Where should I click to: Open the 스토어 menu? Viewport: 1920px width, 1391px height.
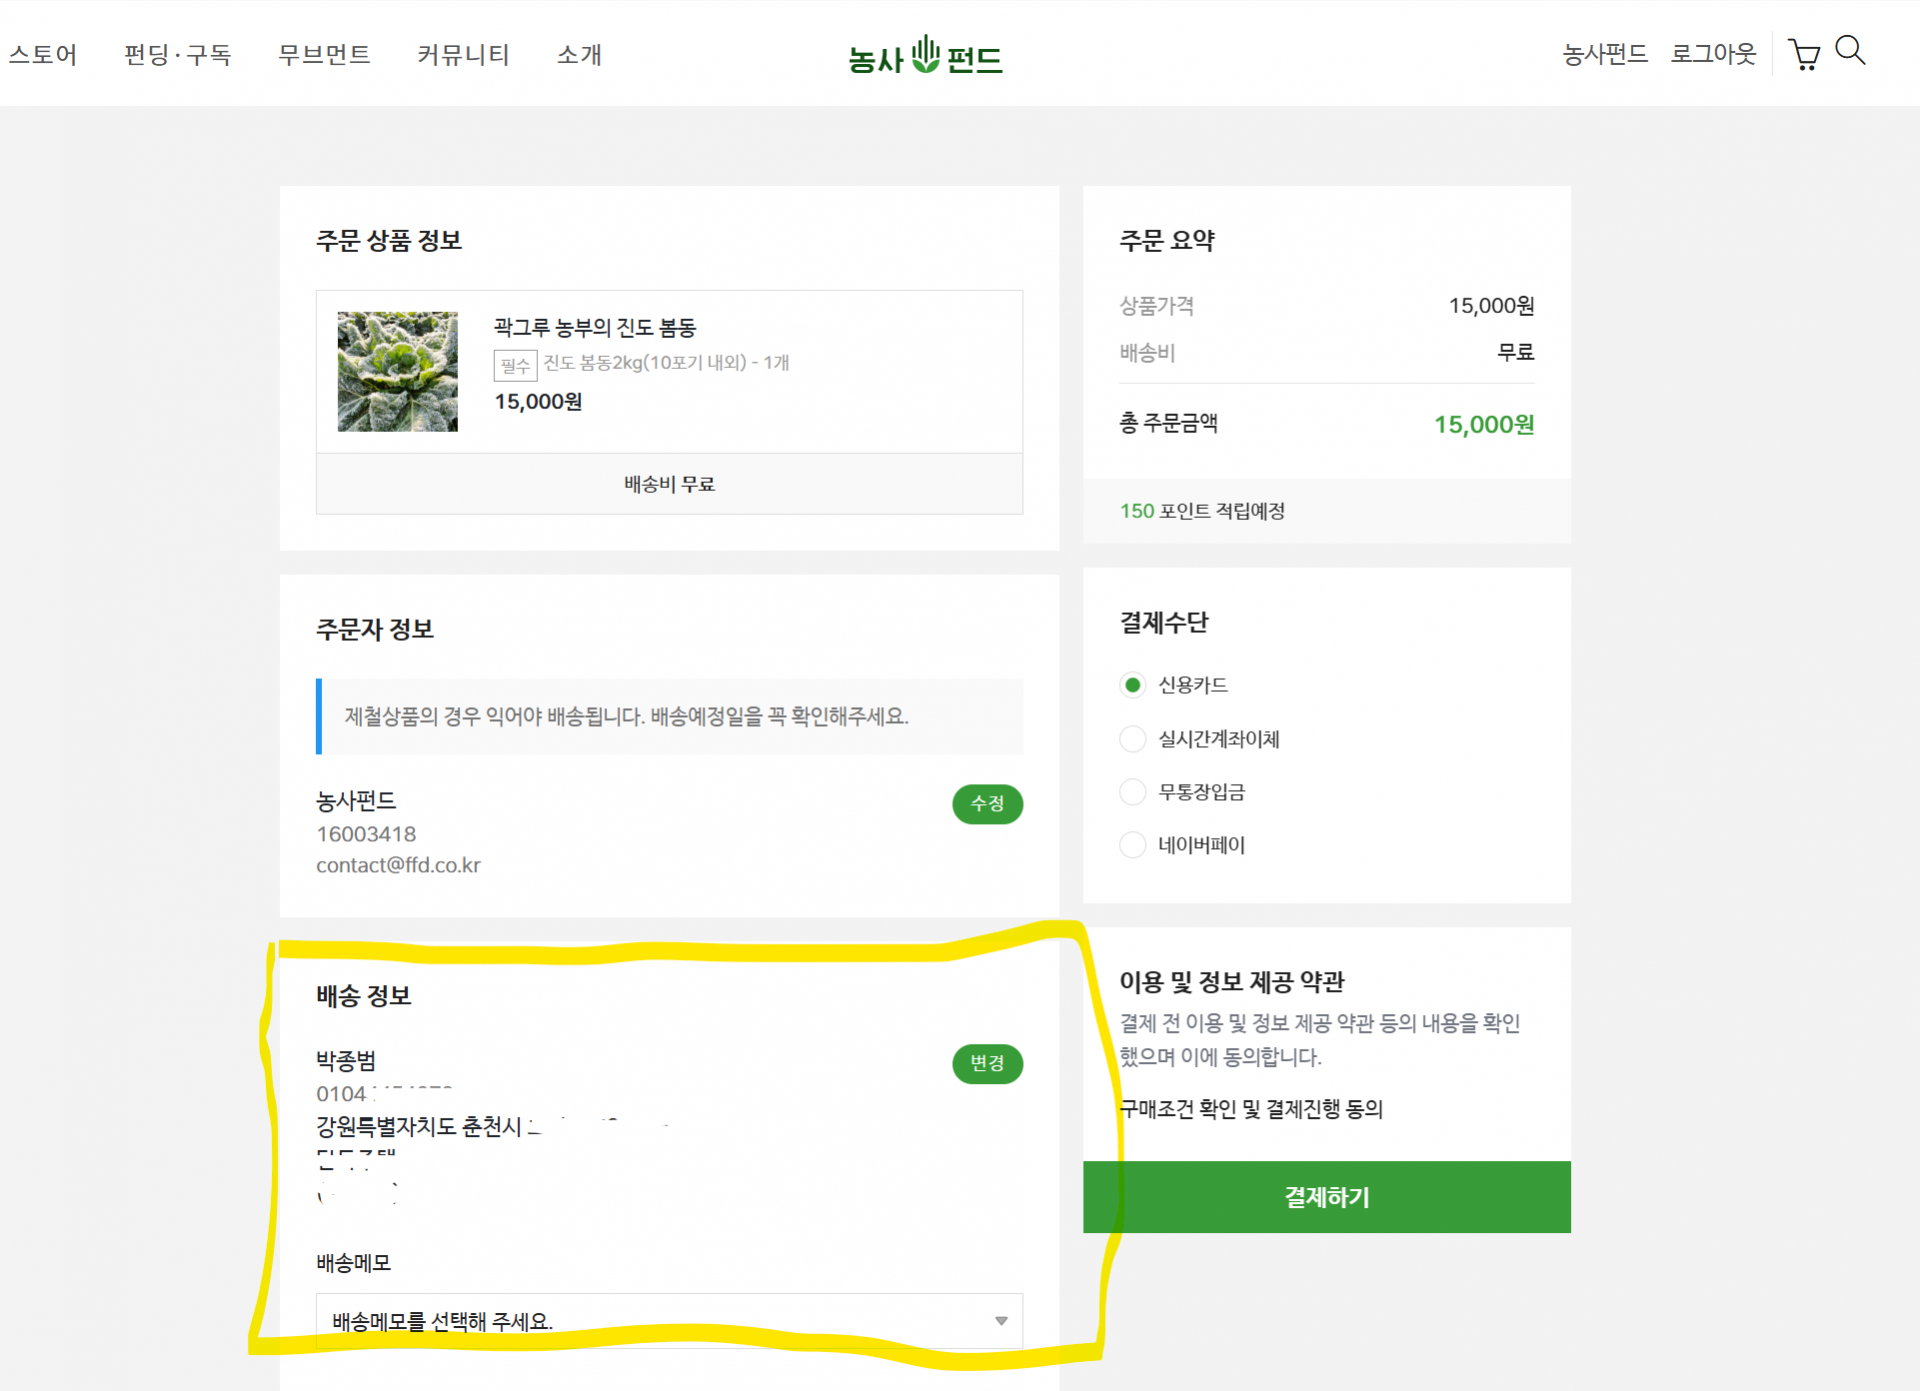point(43,55)
